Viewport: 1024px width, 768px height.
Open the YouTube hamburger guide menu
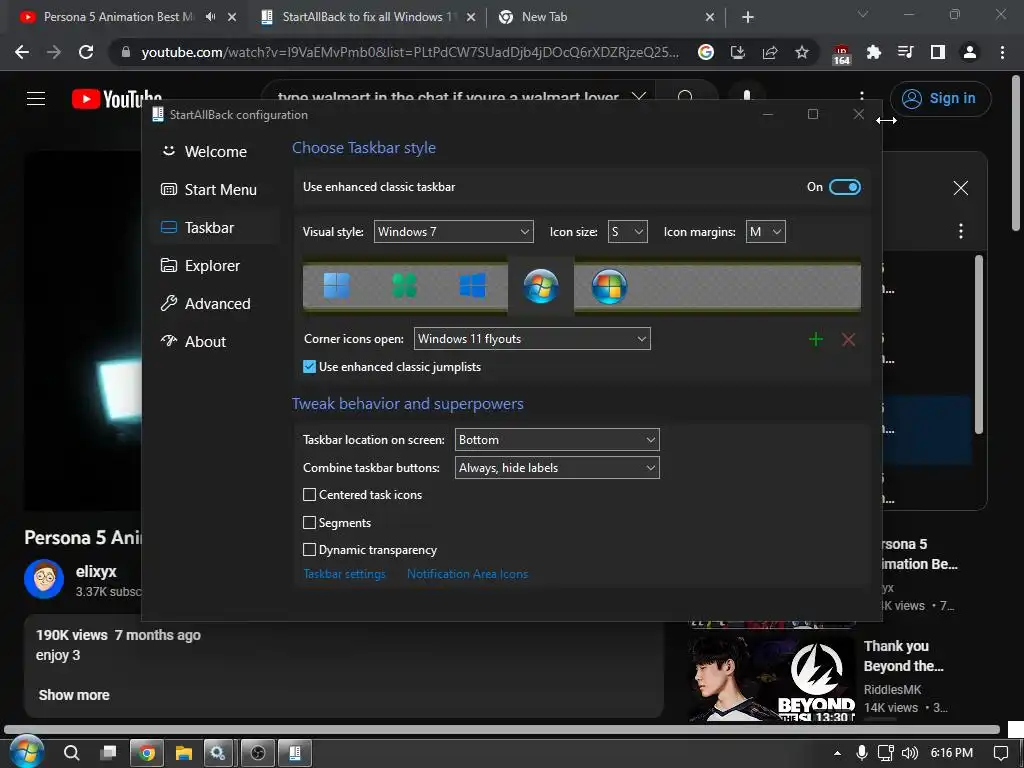point(36,99)
